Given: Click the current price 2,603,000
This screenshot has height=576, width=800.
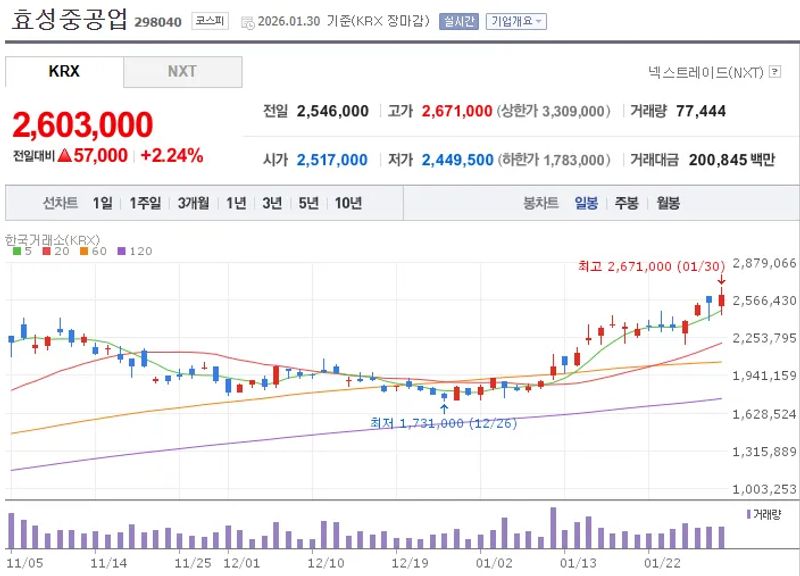Looking at the screenshot, I should [83, 124].
